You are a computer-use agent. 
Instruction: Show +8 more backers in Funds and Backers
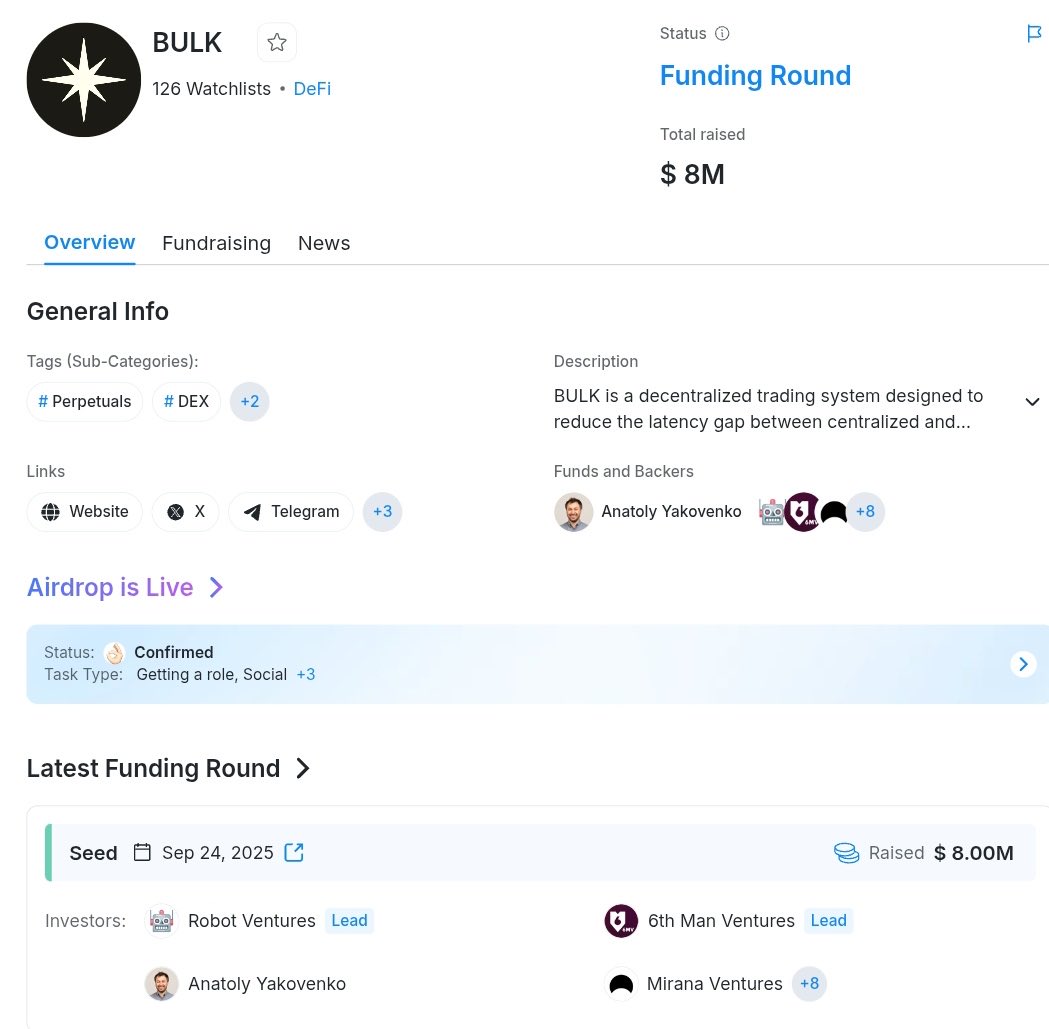tap(865, 512)
